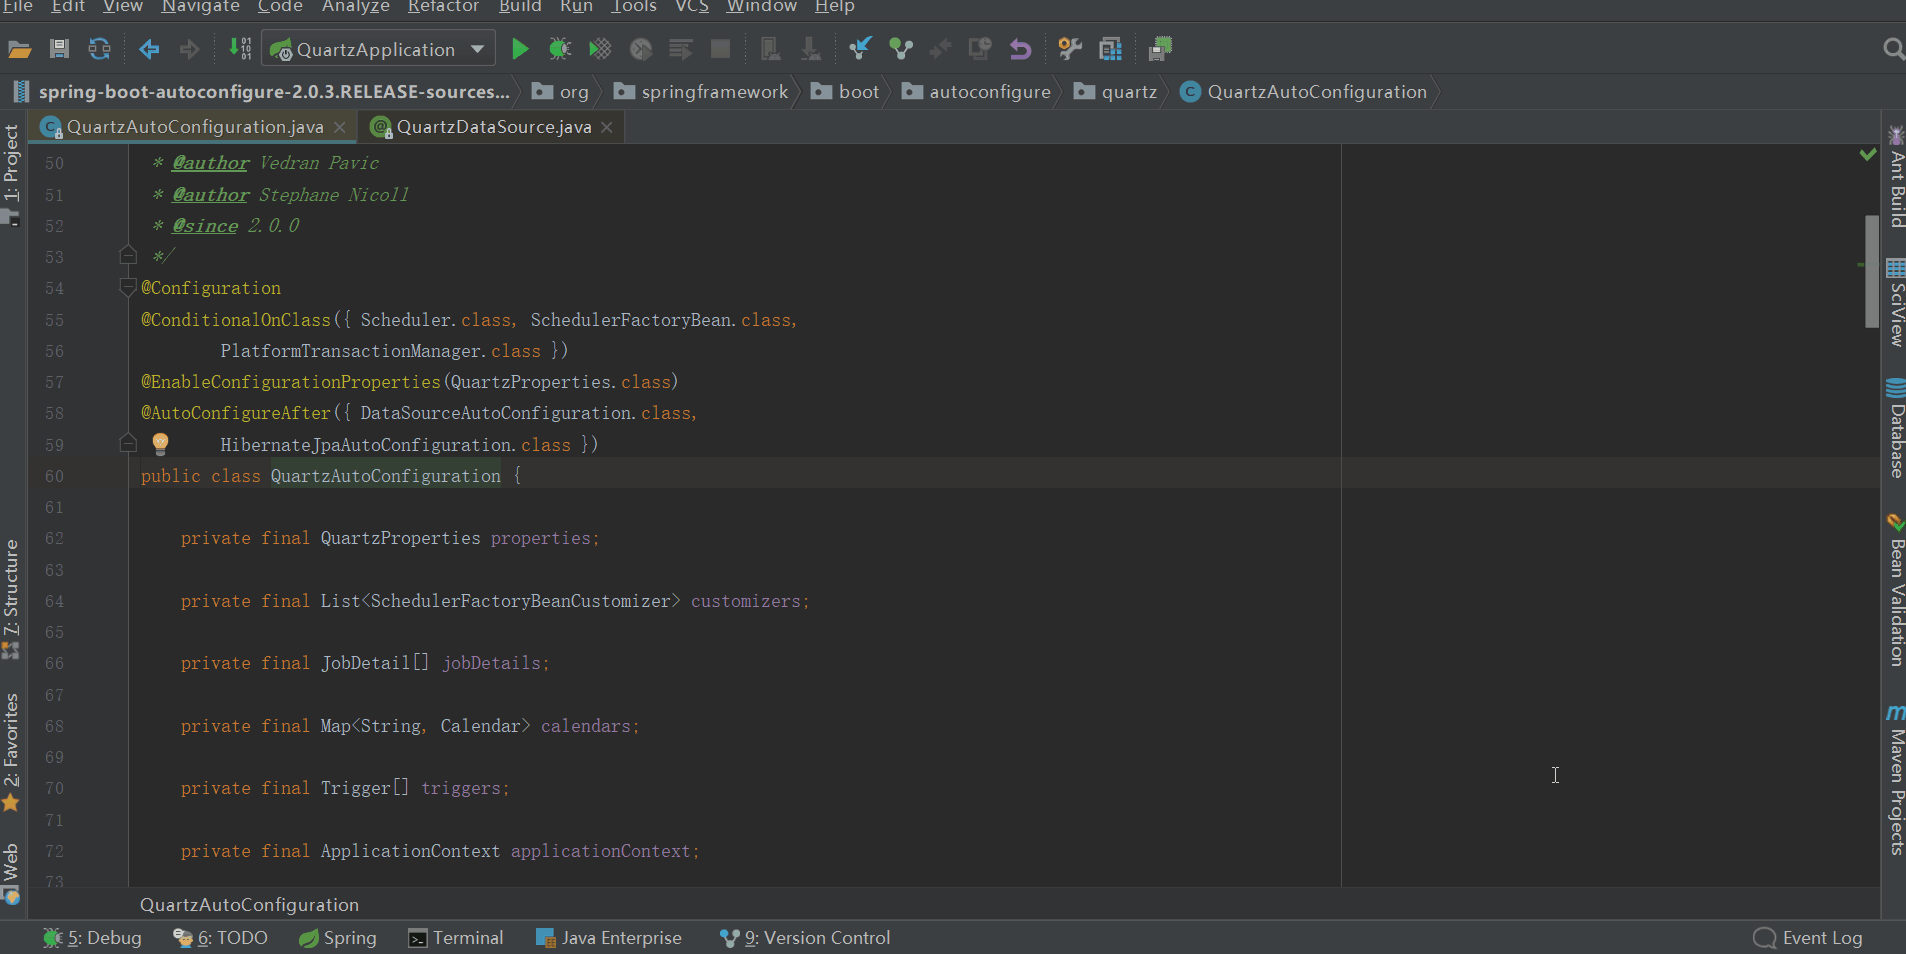The image size is (1906, 954).
Task: Switch to QuartzAutoConfiguration.java tab
Action: 195,127
